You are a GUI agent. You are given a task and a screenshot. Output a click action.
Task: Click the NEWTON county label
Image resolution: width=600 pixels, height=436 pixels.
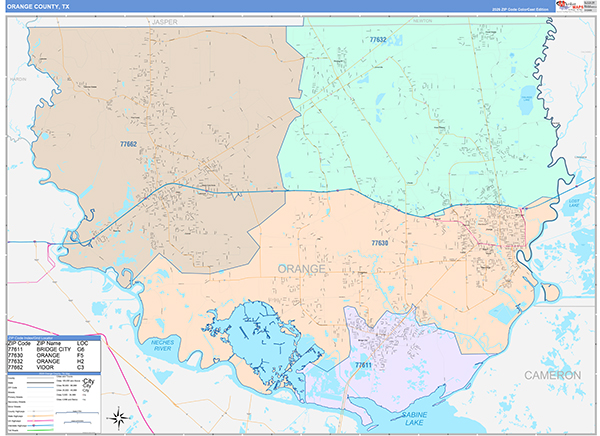coord(423,21)
